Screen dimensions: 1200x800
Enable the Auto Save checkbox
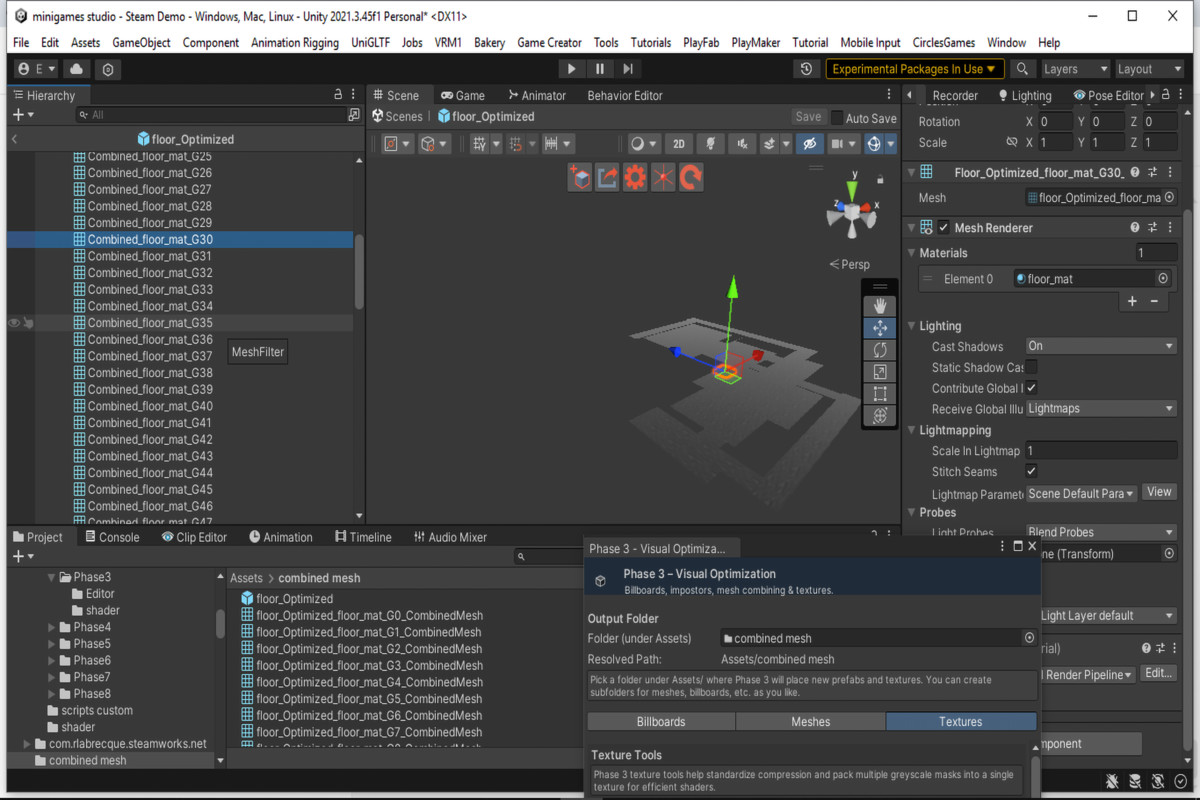837,118
